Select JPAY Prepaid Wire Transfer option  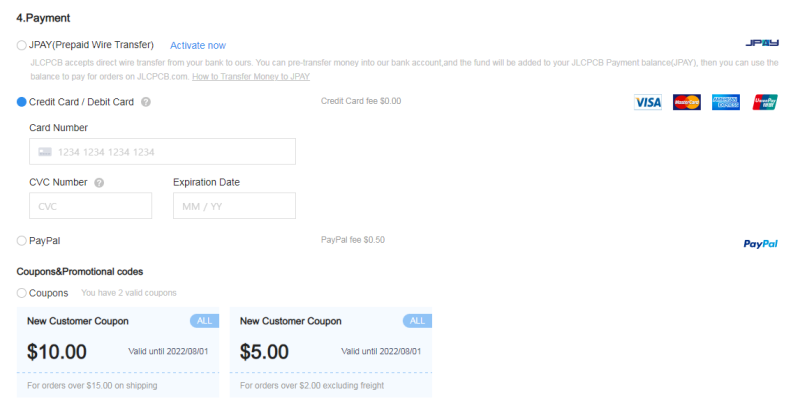[x=22, y=45]
